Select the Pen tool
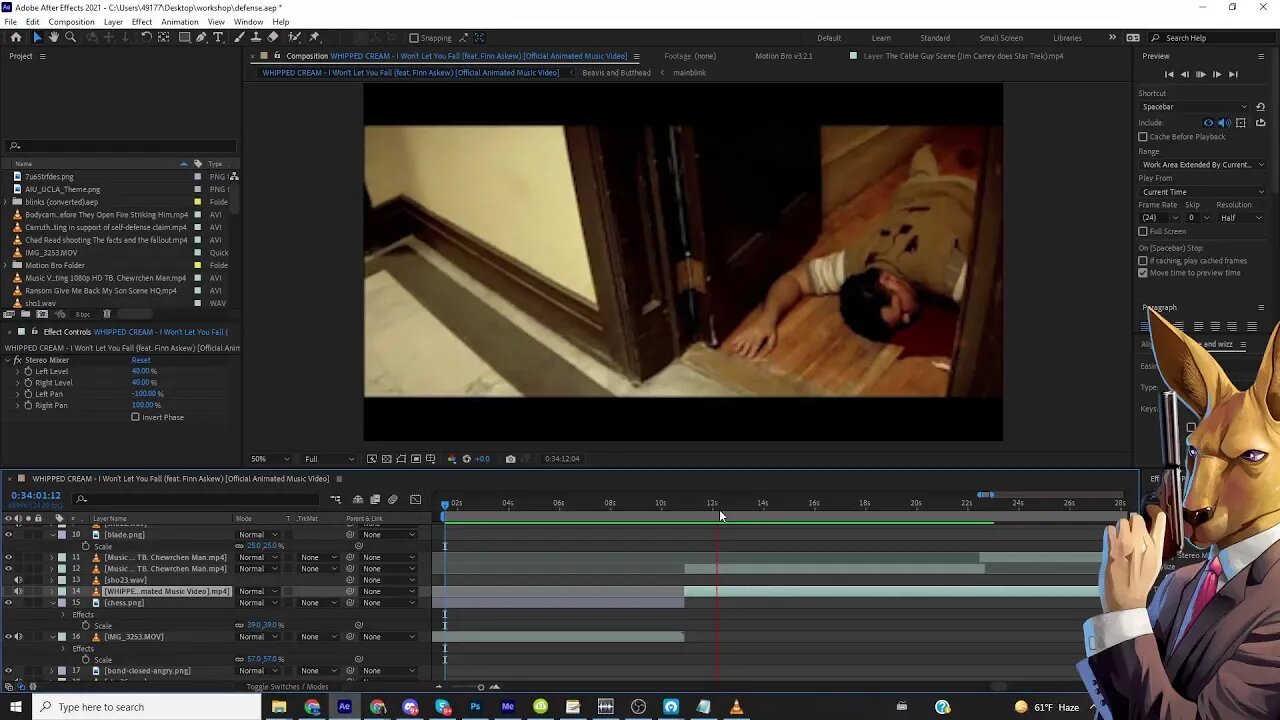This screenshot has width=1280, height=720. [x=201, y=37]
